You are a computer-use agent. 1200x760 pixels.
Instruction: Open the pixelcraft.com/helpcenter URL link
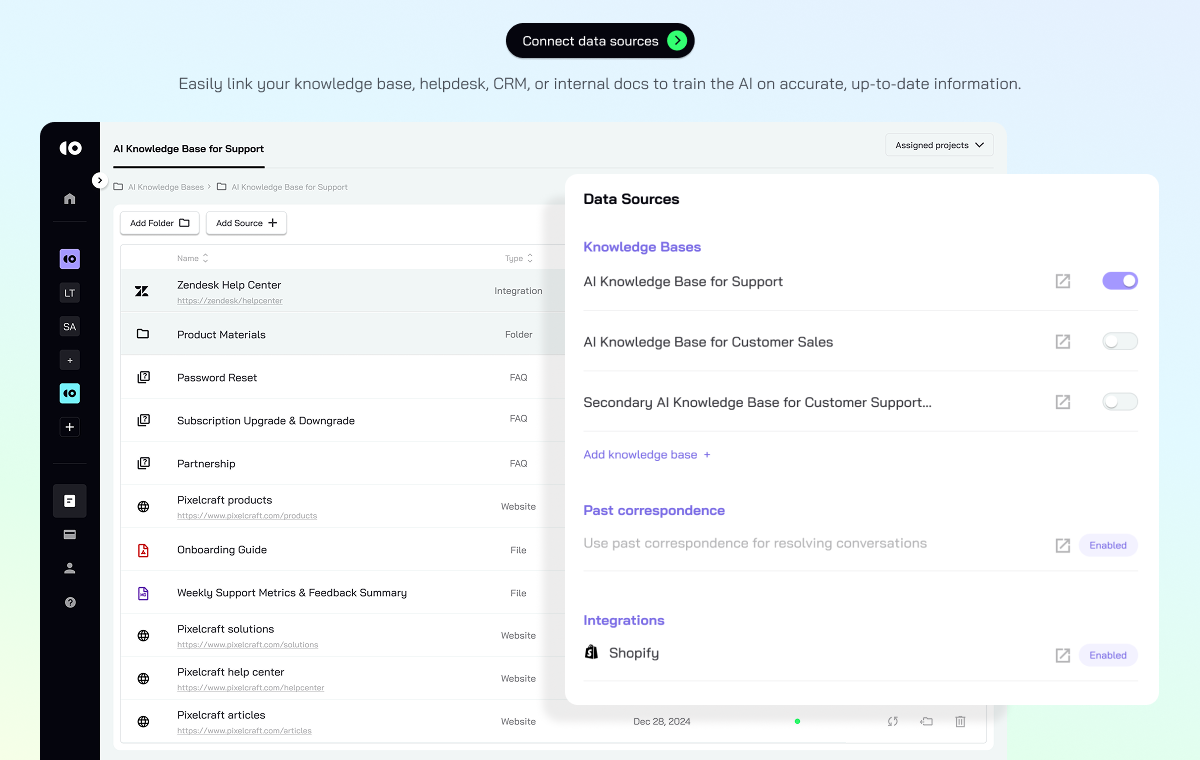(250, 688)
